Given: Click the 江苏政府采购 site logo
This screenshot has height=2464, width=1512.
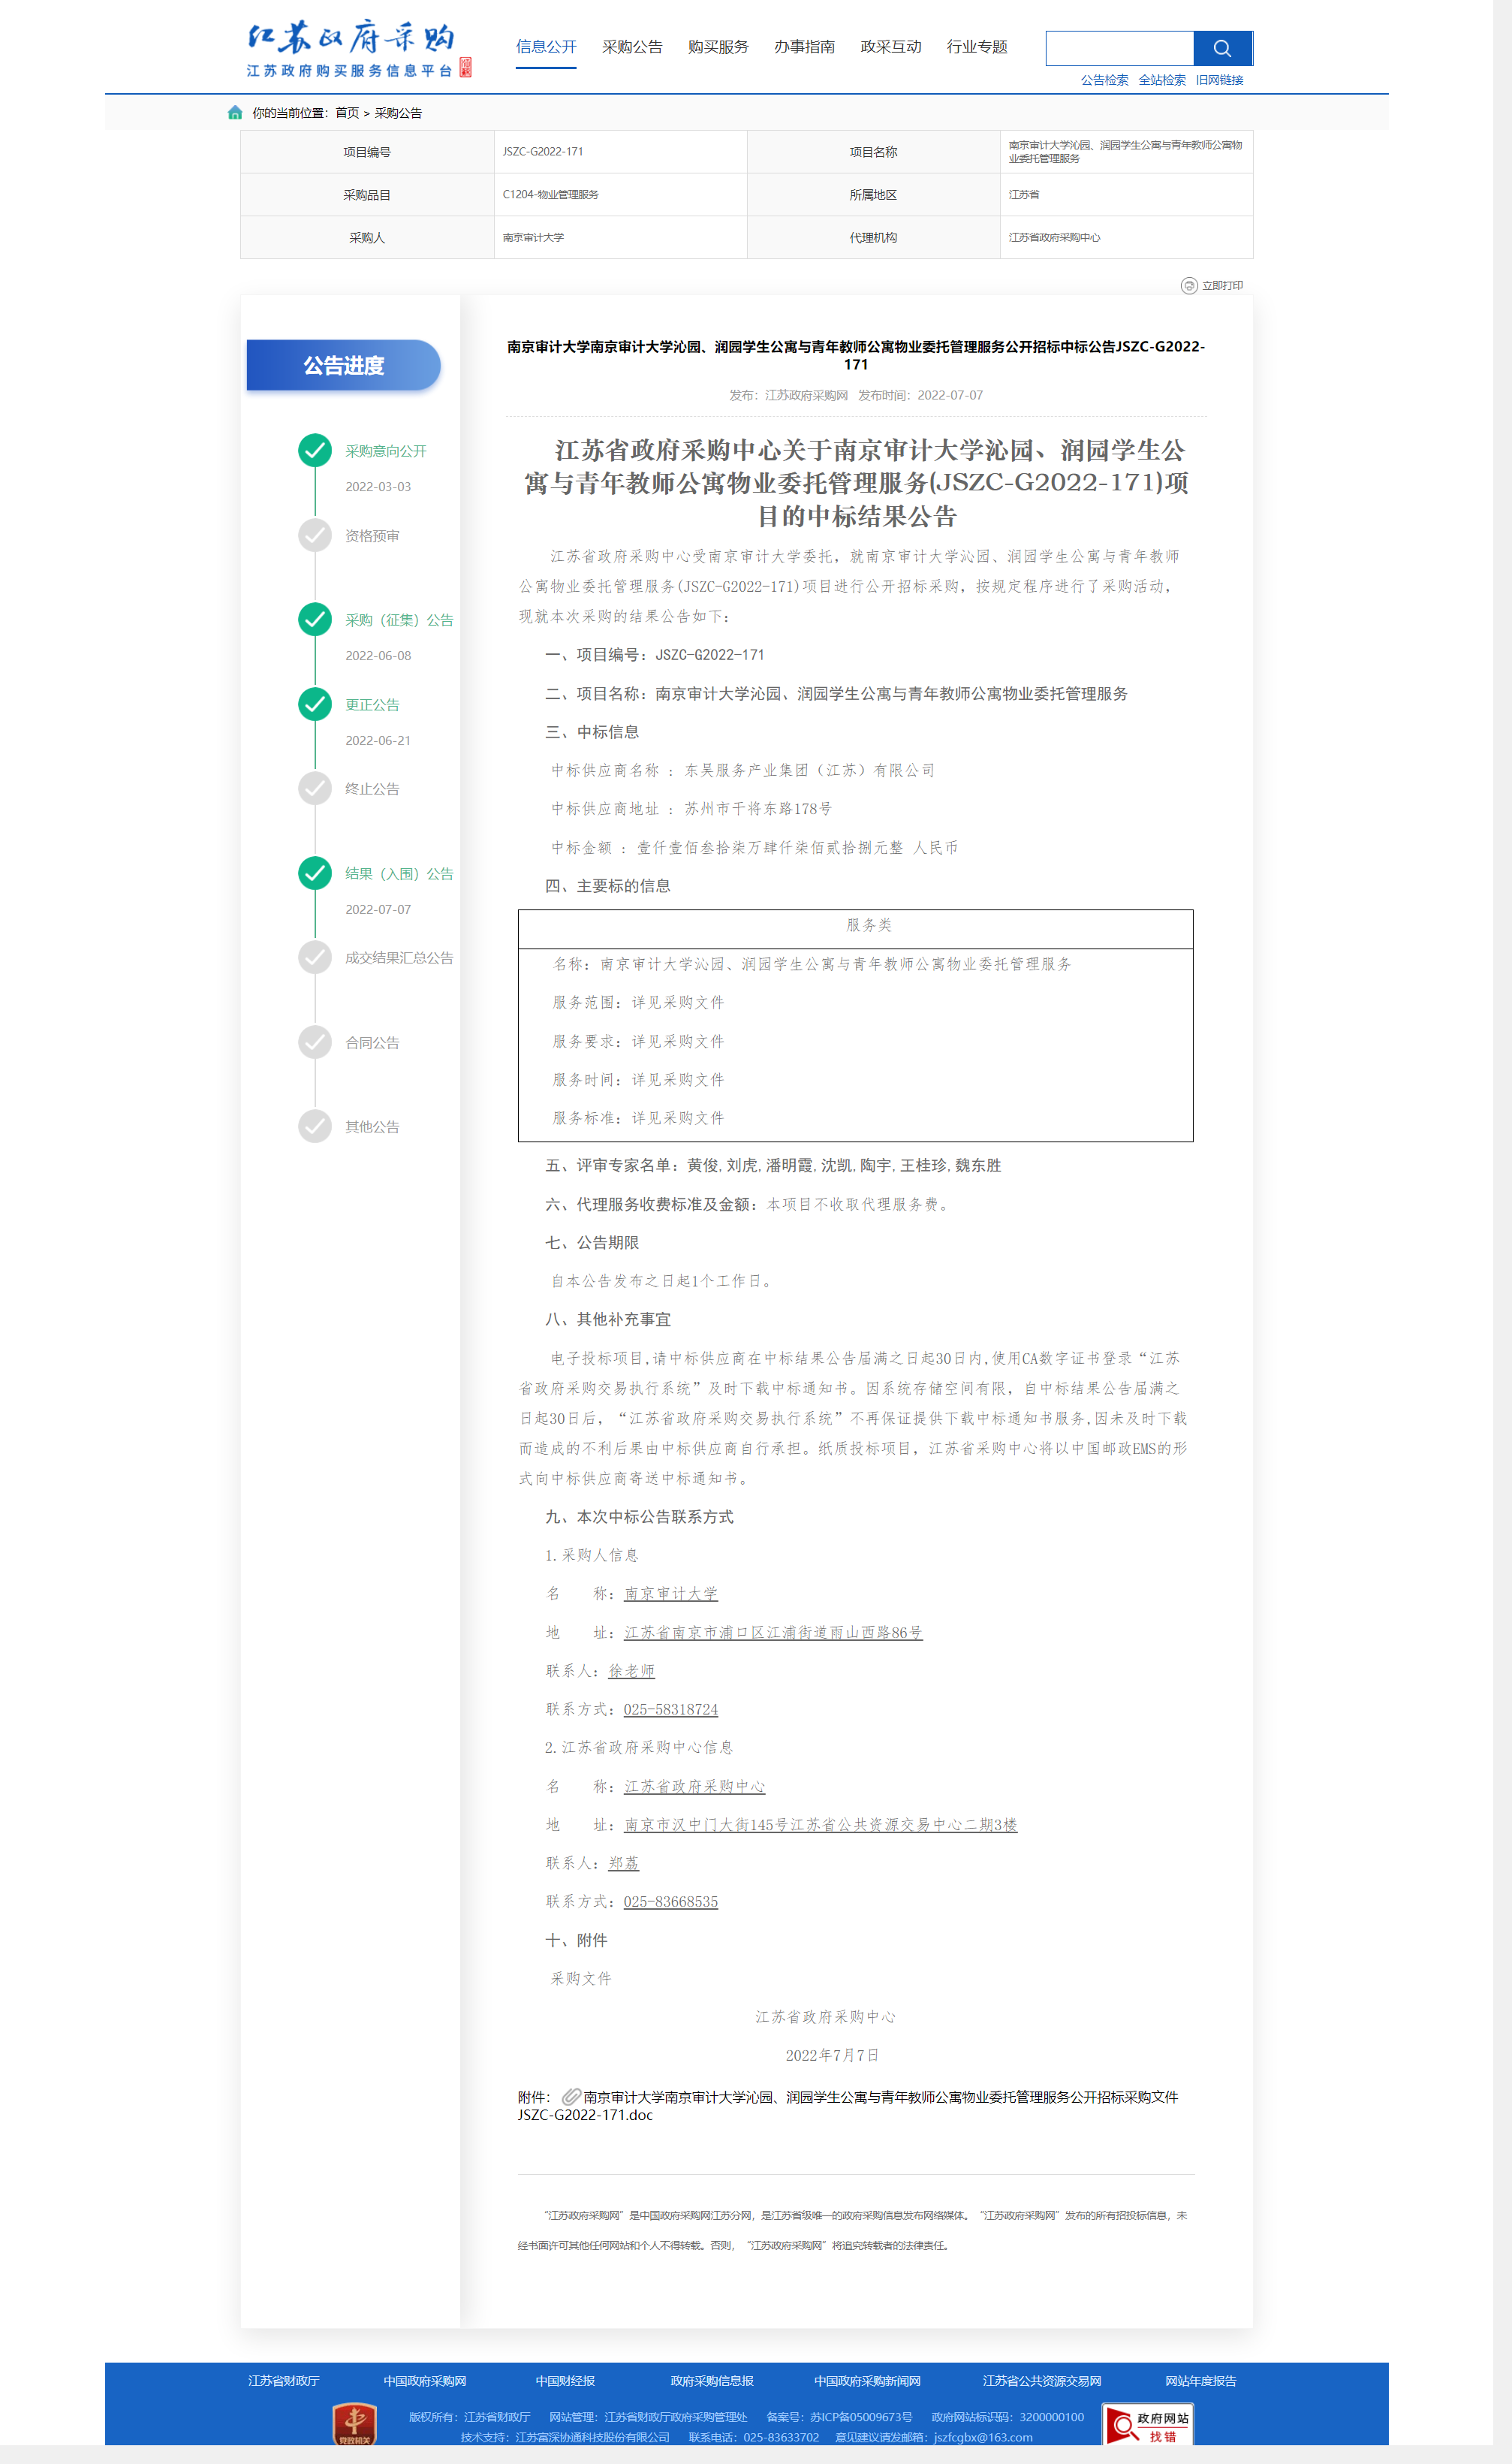Looking at the screenshot, I should click(x=358, y=49).
